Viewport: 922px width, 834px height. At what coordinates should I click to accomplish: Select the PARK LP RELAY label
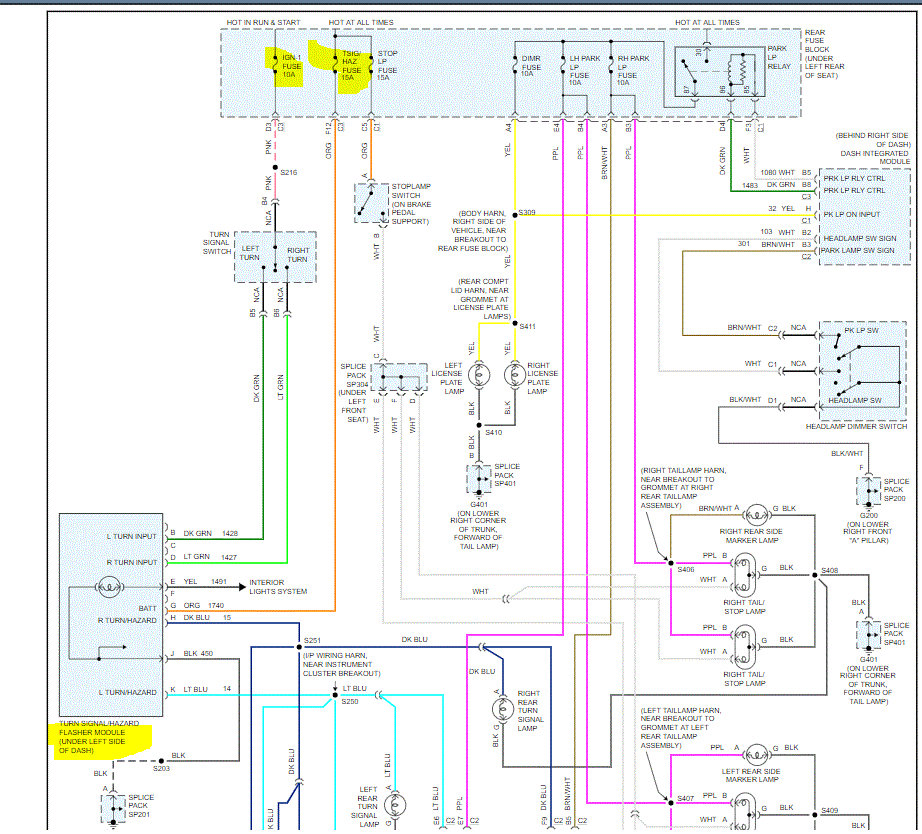pyautogui.click(x=779, y=57)
